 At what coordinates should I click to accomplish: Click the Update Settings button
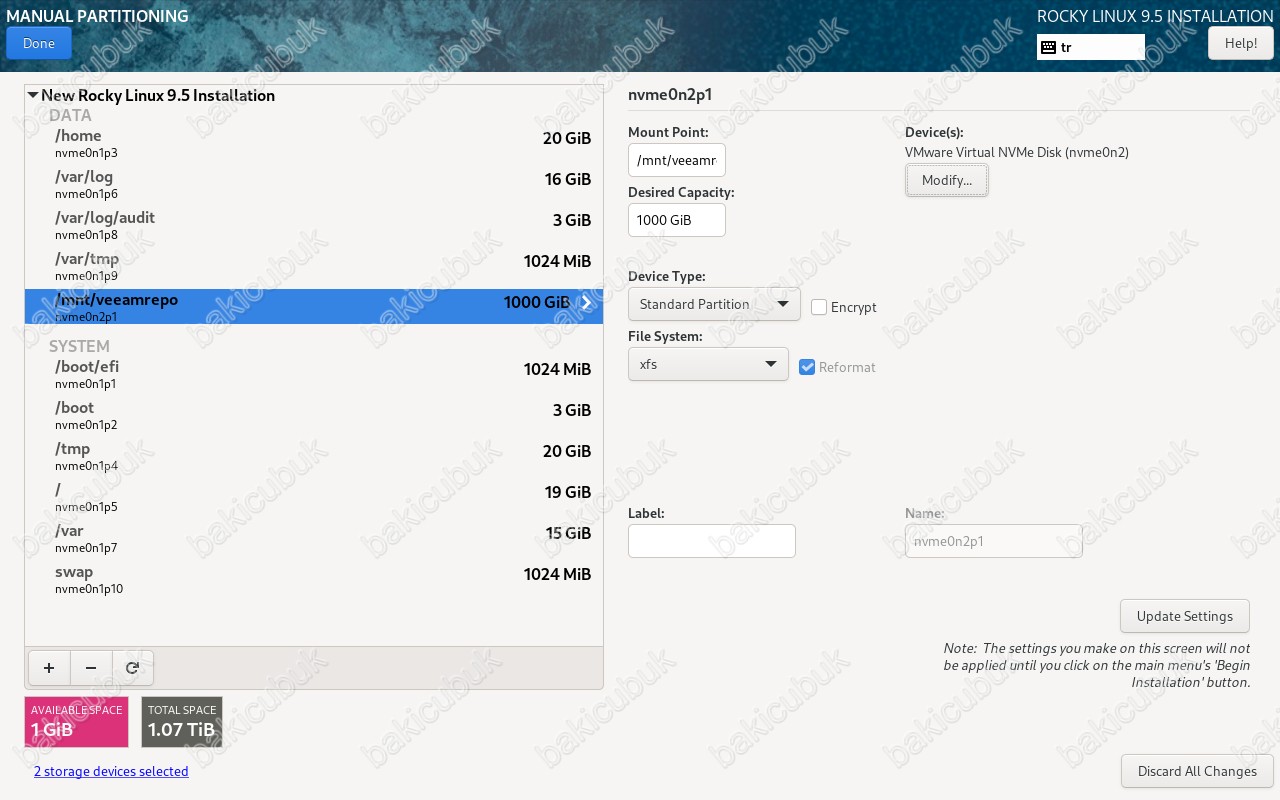(1185, 616)
